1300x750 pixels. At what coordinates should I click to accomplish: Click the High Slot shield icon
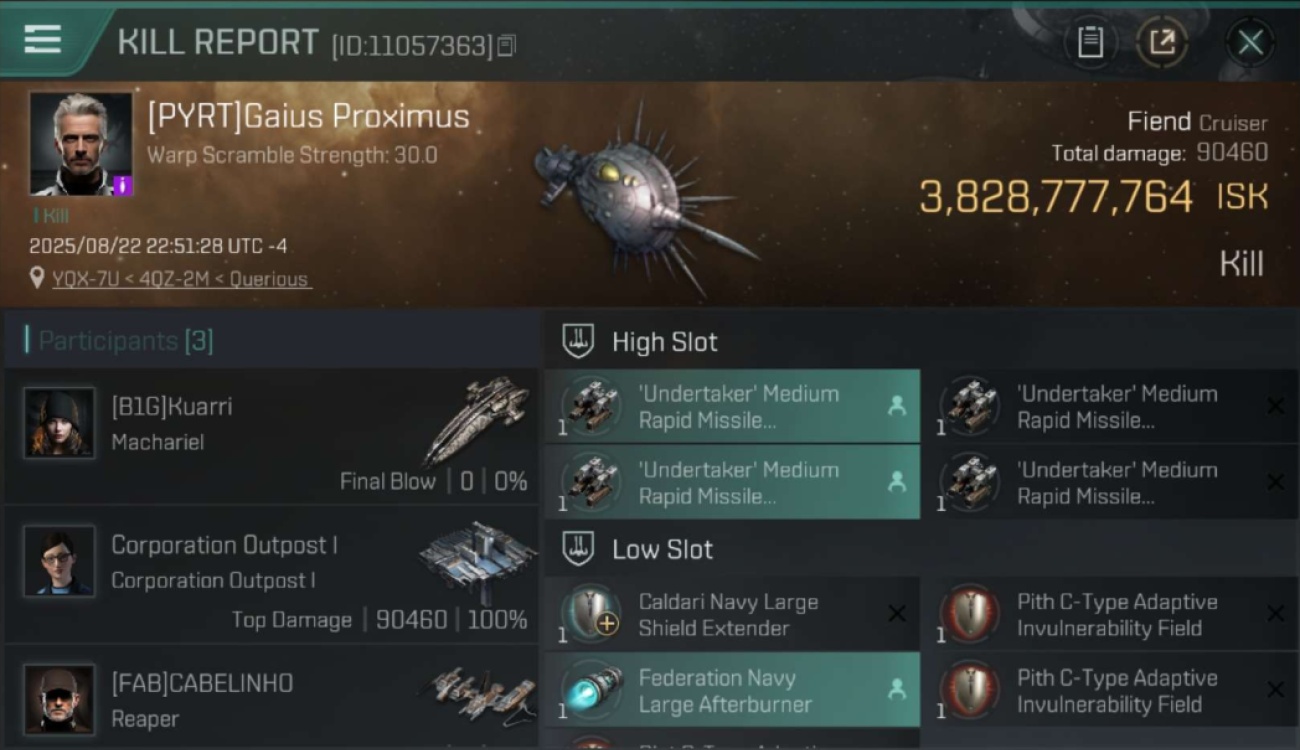[x=578, y=341]
